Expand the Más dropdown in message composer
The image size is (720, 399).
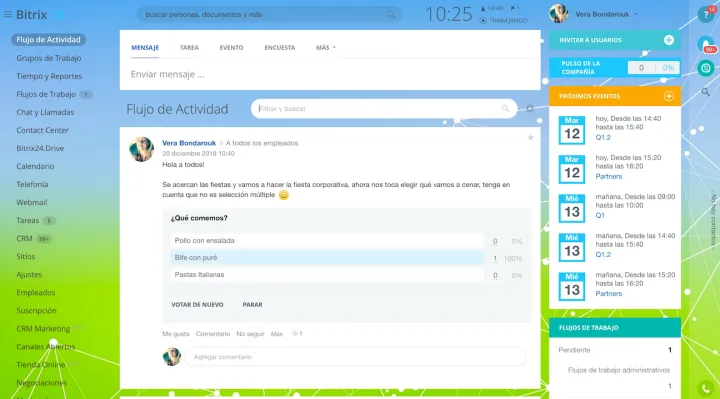point(326,47)
